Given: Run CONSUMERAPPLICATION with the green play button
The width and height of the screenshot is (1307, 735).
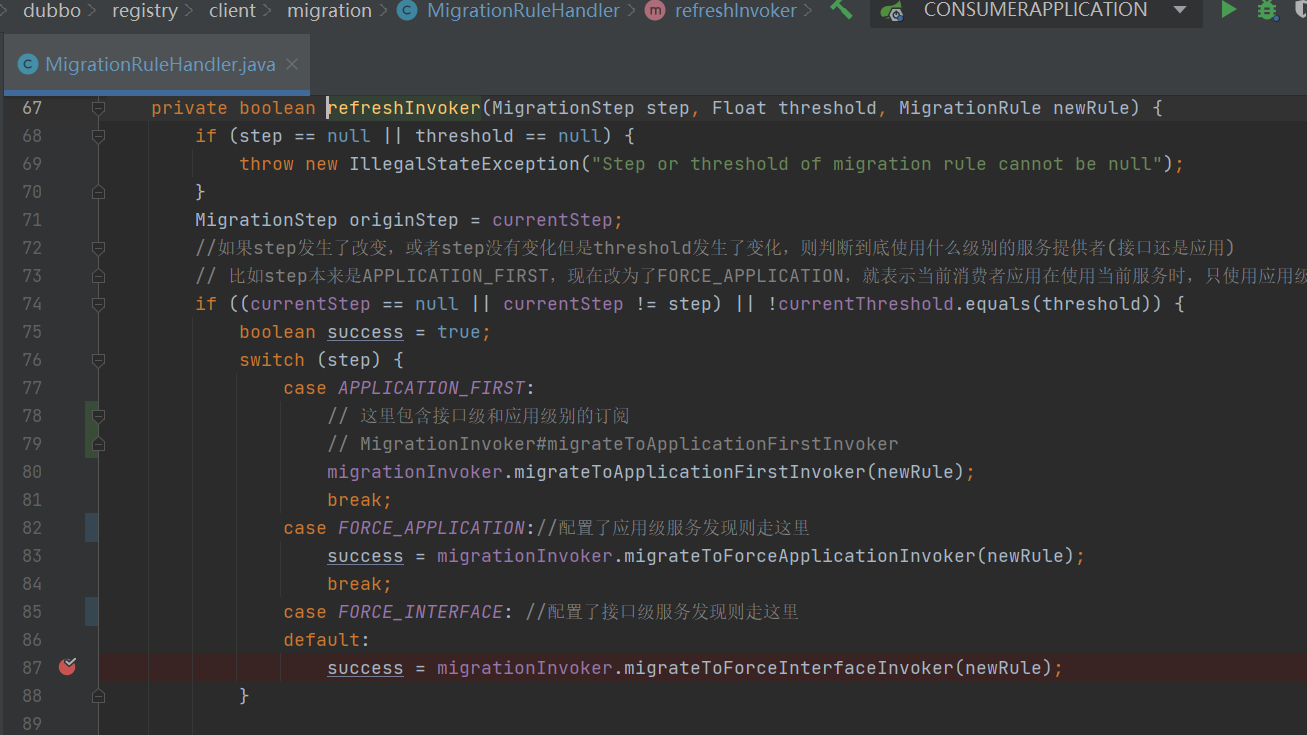Looking at the screenshot, I should 1228,10.
